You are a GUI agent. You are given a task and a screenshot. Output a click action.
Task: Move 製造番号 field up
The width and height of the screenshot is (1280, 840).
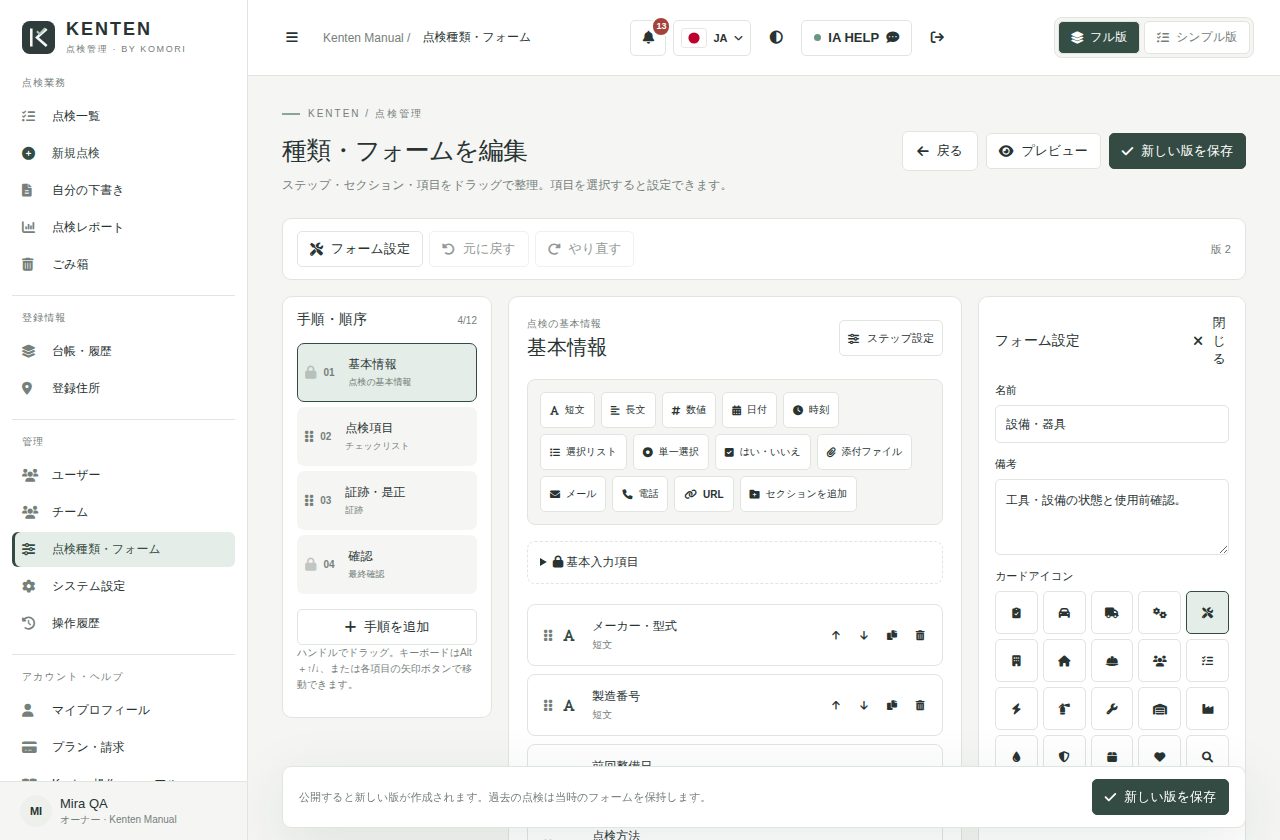pos(836,705)
